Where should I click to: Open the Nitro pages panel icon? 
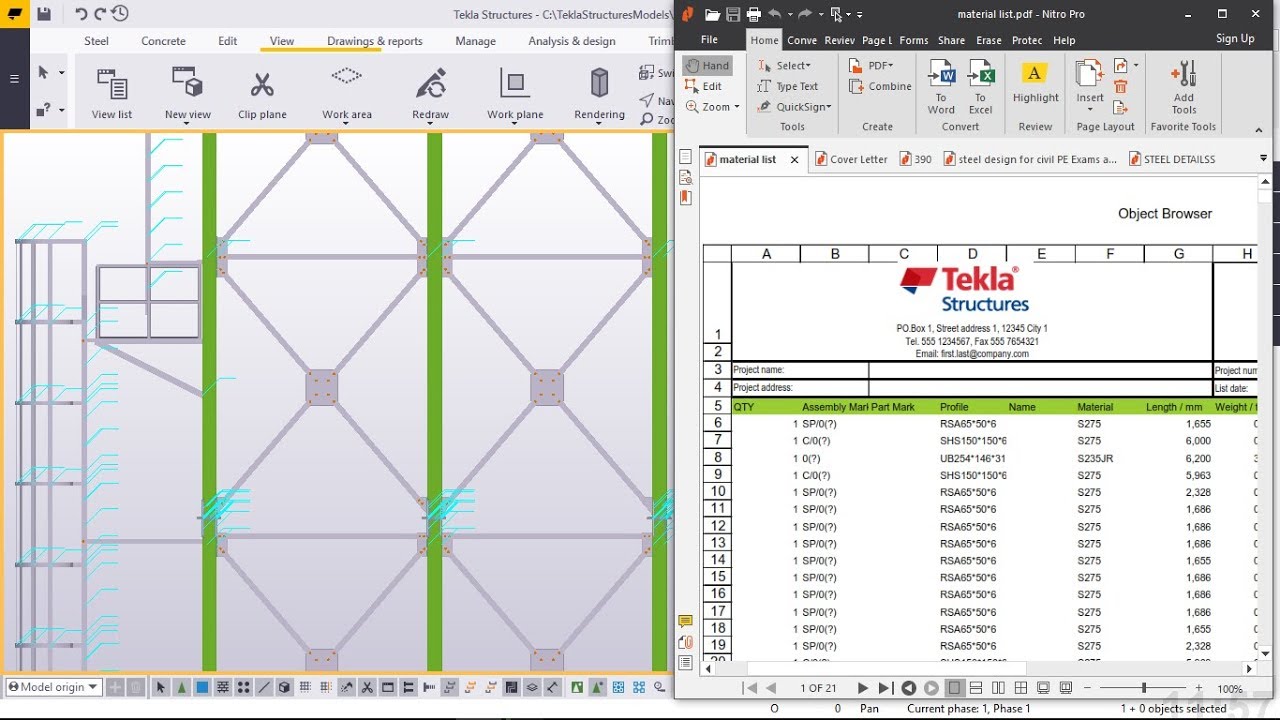(x=685, y=157)
